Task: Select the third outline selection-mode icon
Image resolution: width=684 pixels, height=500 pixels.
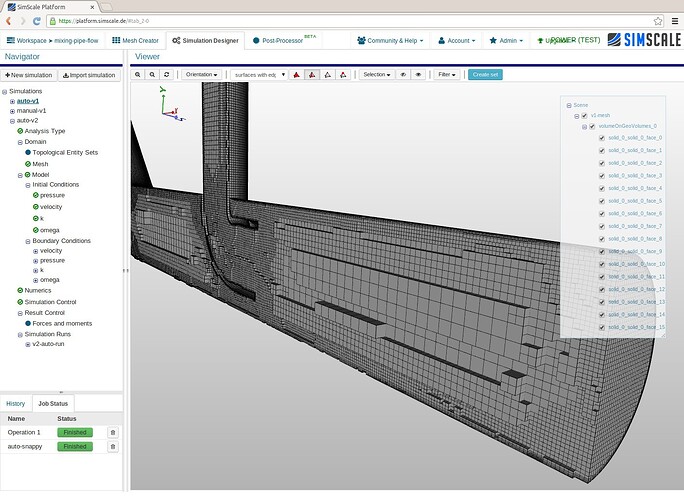Action: 328,75
